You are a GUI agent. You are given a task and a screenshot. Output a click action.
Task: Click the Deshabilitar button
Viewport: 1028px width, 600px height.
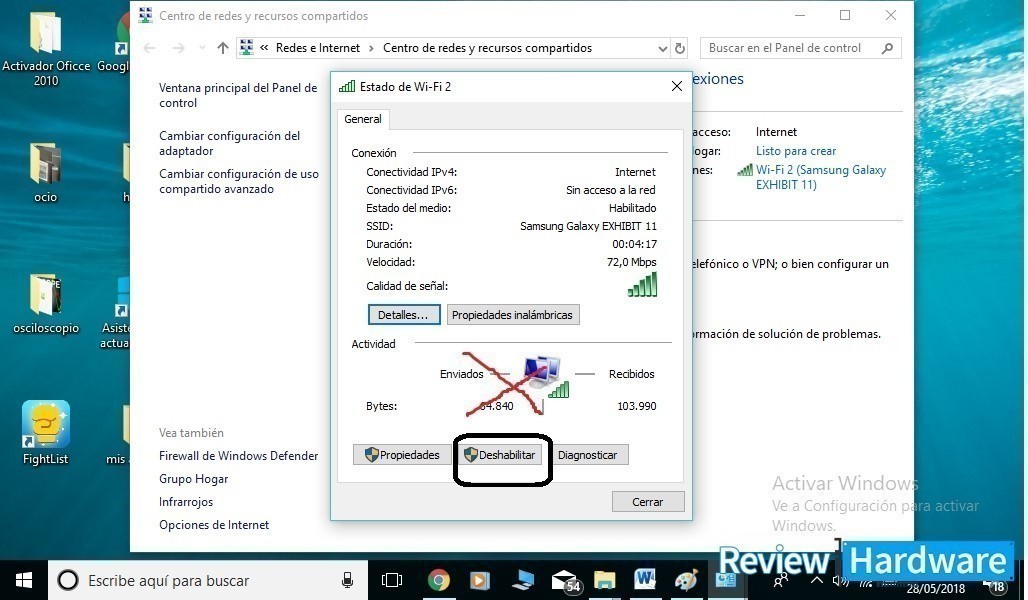click(x=501, y=454)
